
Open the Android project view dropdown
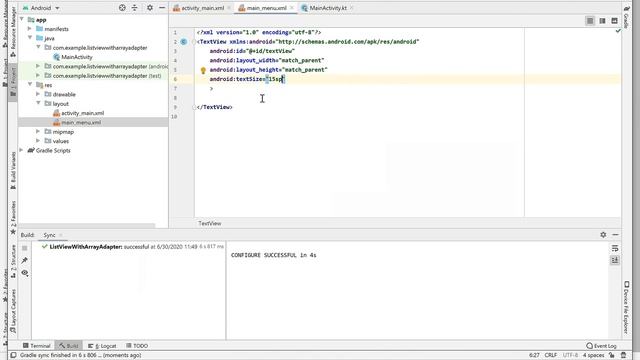[x=41, y=8]
